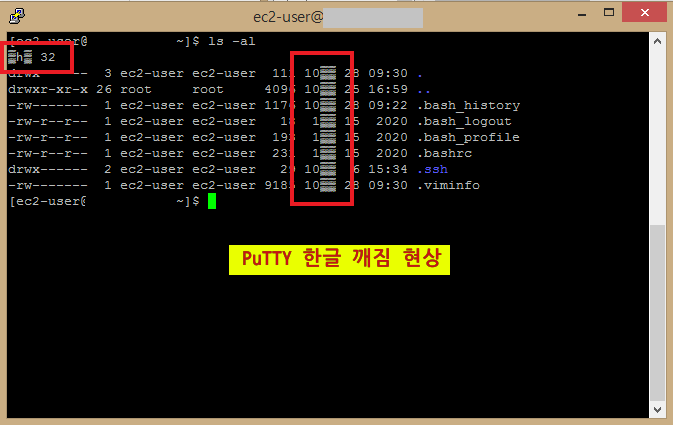Minimize the PuTTY window
Image resolution: width=673 pixels, height=425 pixels.
coord(582,15)
